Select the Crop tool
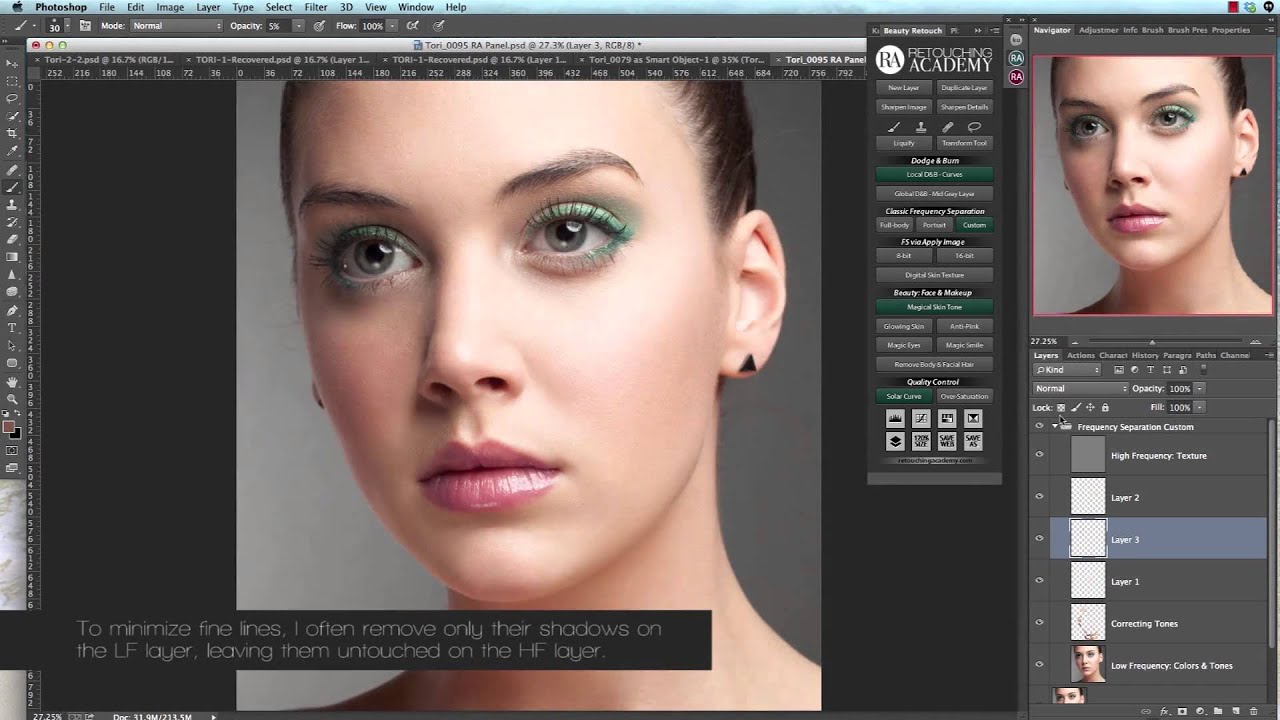 point(13,134)
